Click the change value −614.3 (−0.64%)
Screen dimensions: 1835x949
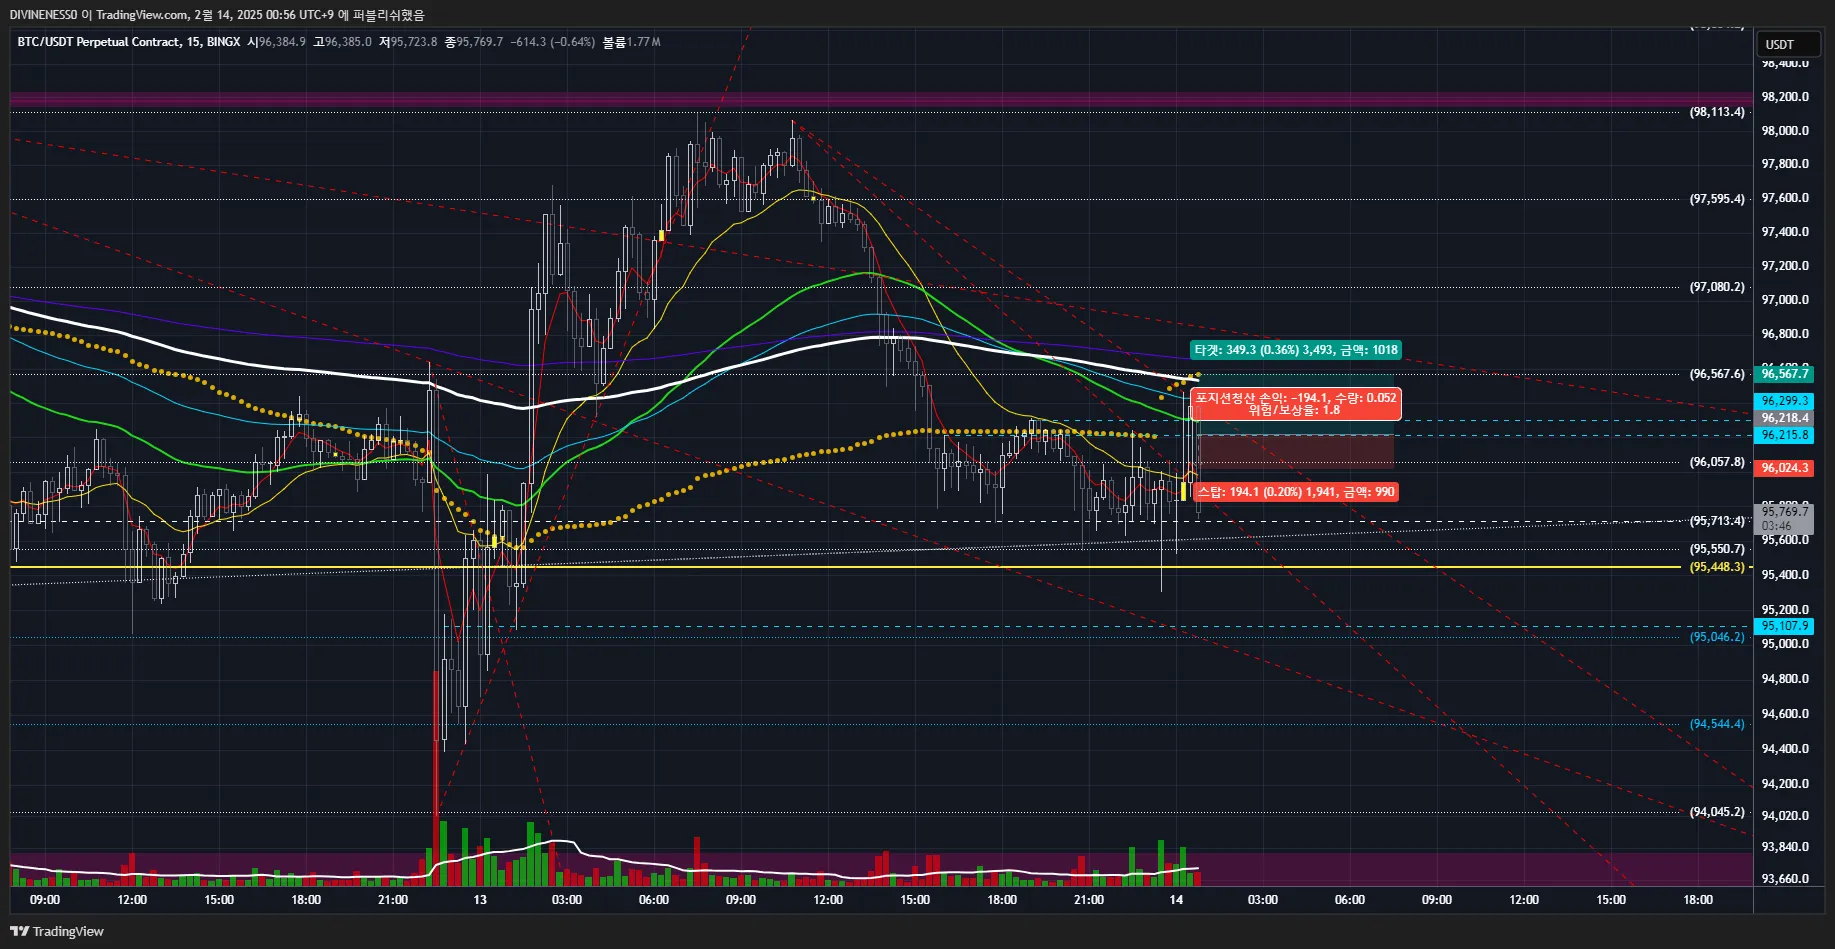pyautogui.click(x=553, y=42)
